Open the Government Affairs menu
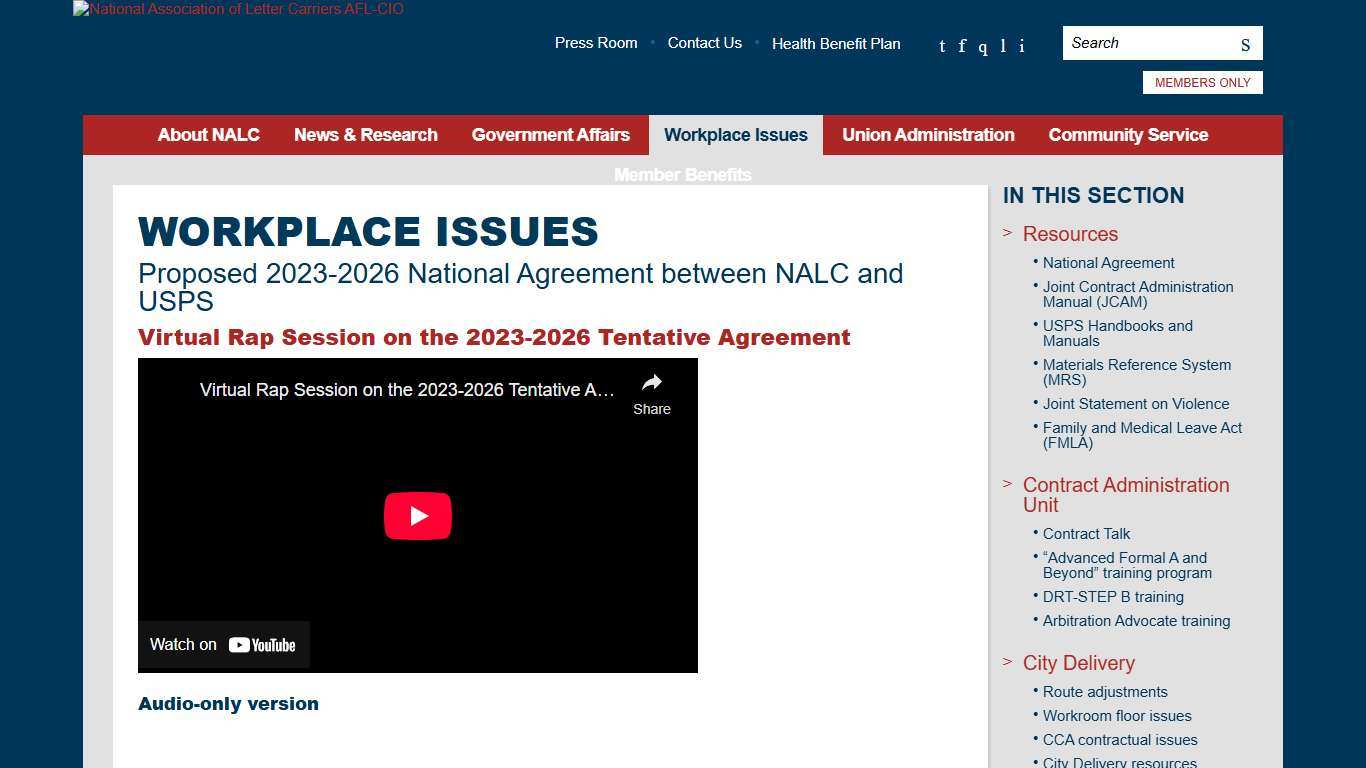The height and width of the screenshot is (768, 1366). tap(551, 135)
